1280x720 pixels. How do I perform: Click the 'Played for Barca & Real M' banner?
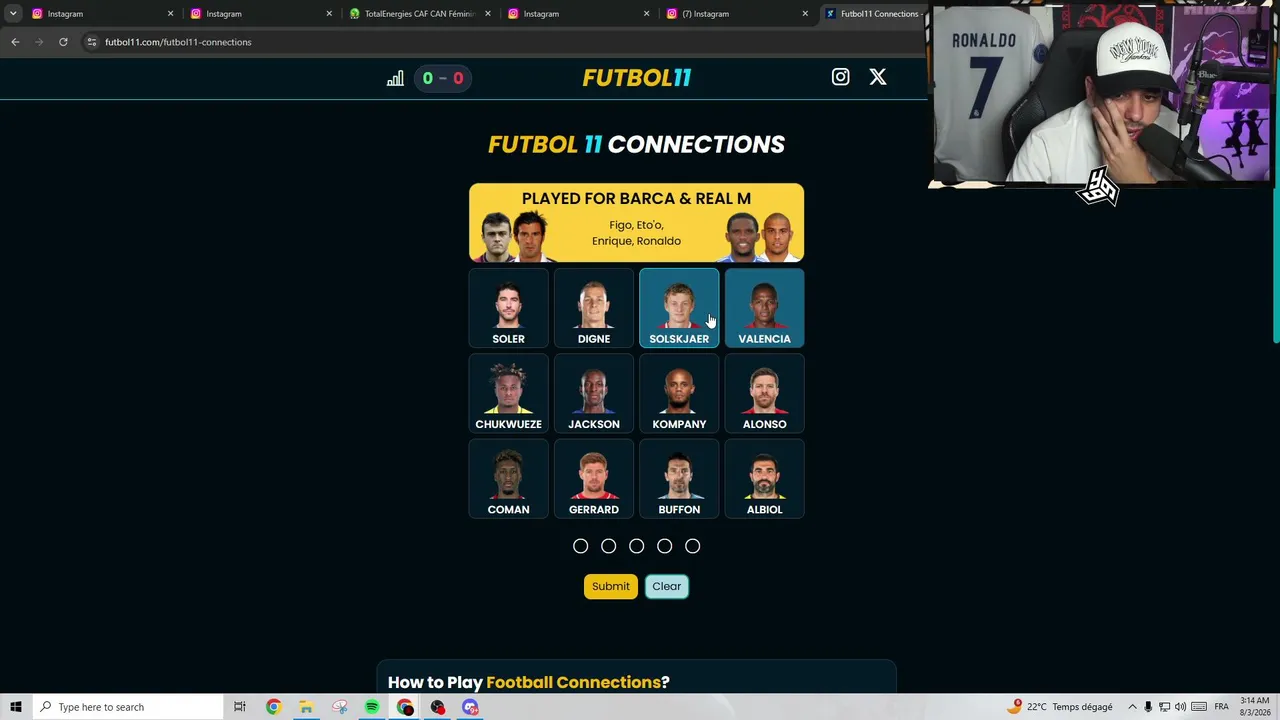636,222
